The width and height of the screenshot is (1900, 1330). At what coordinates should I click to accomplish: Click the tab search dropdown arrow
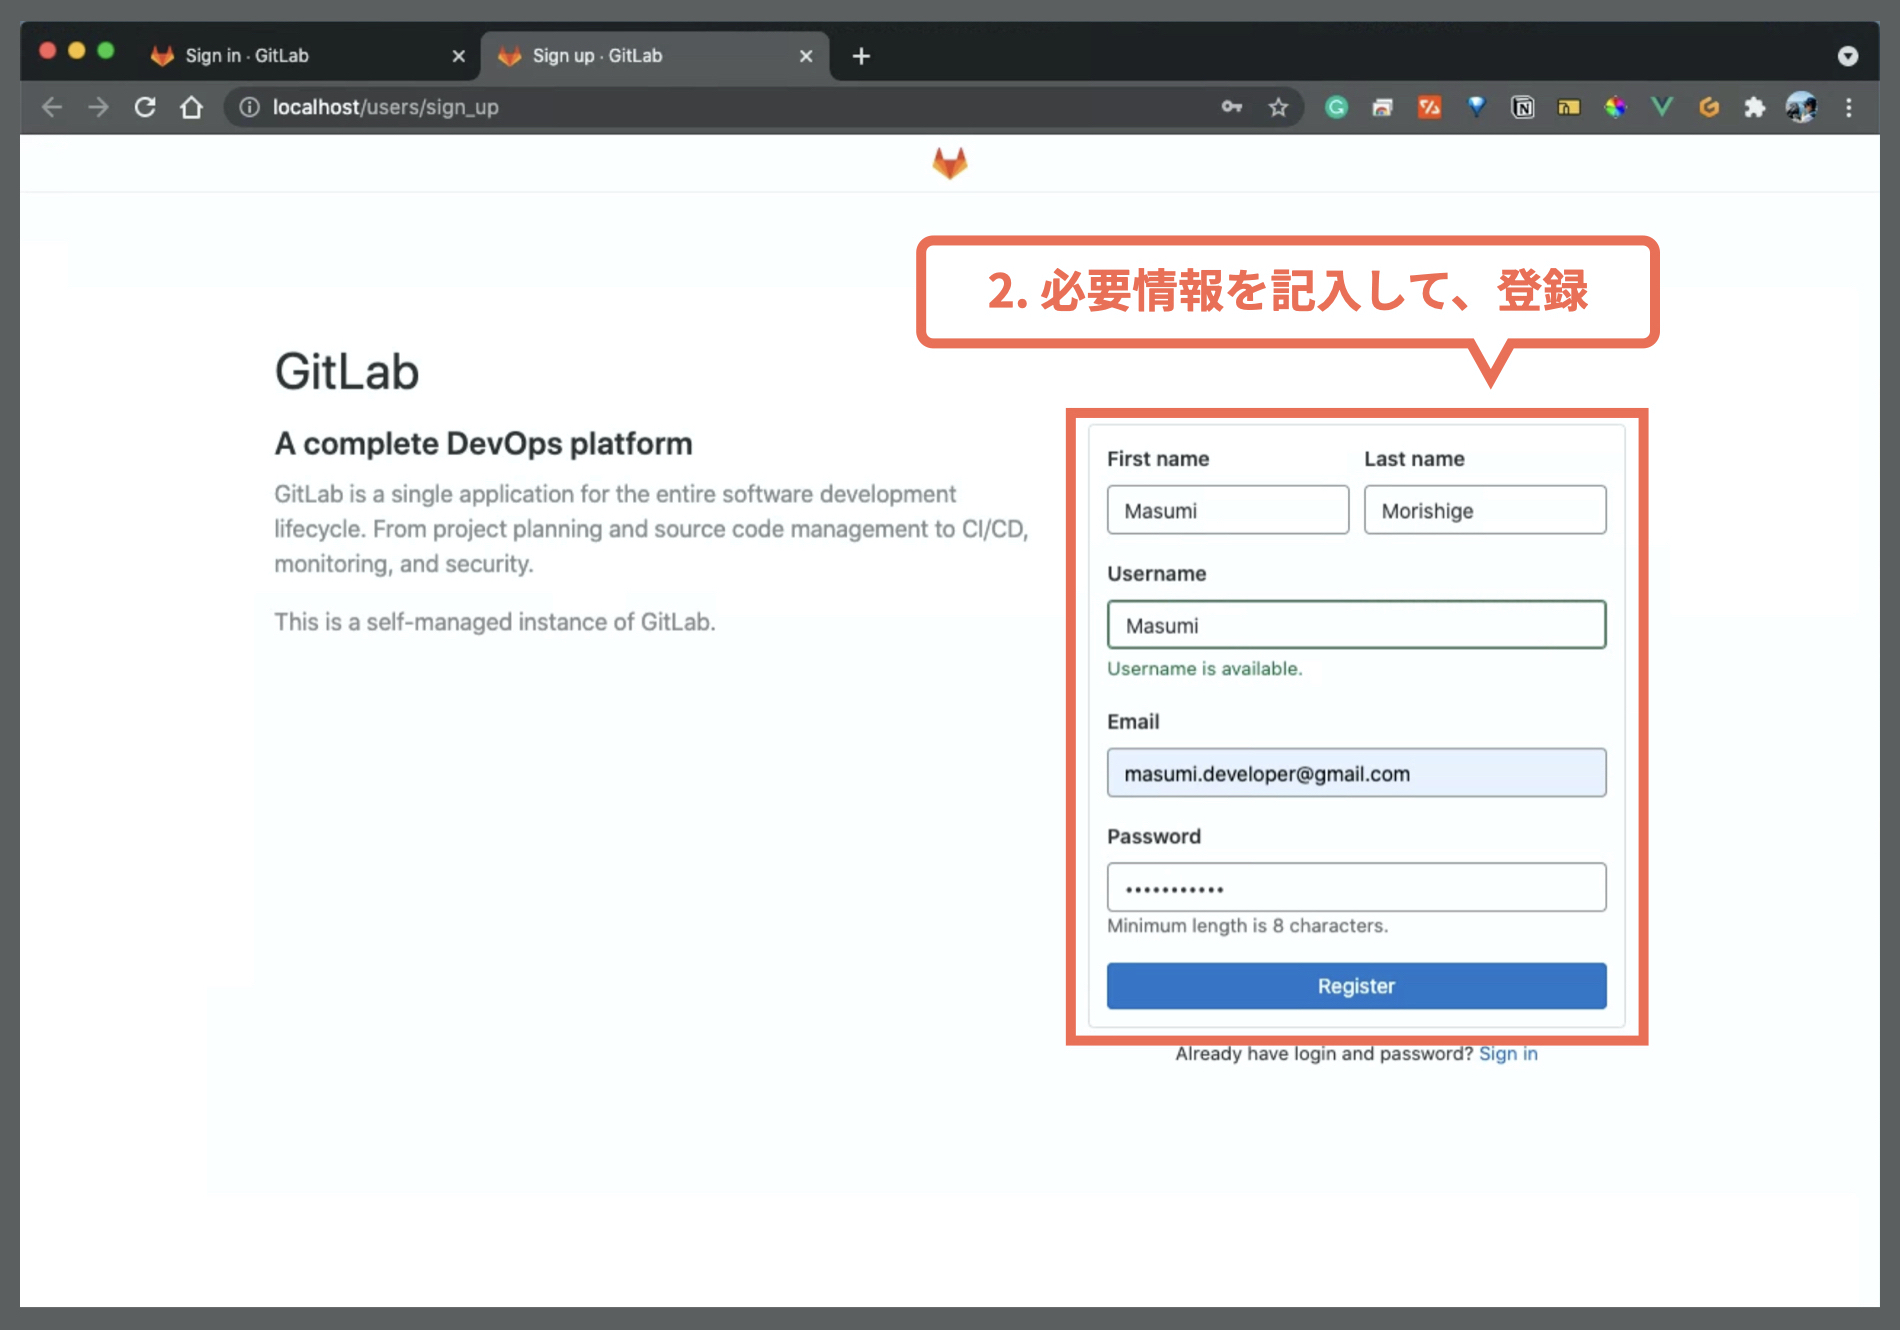(1848, 56)
